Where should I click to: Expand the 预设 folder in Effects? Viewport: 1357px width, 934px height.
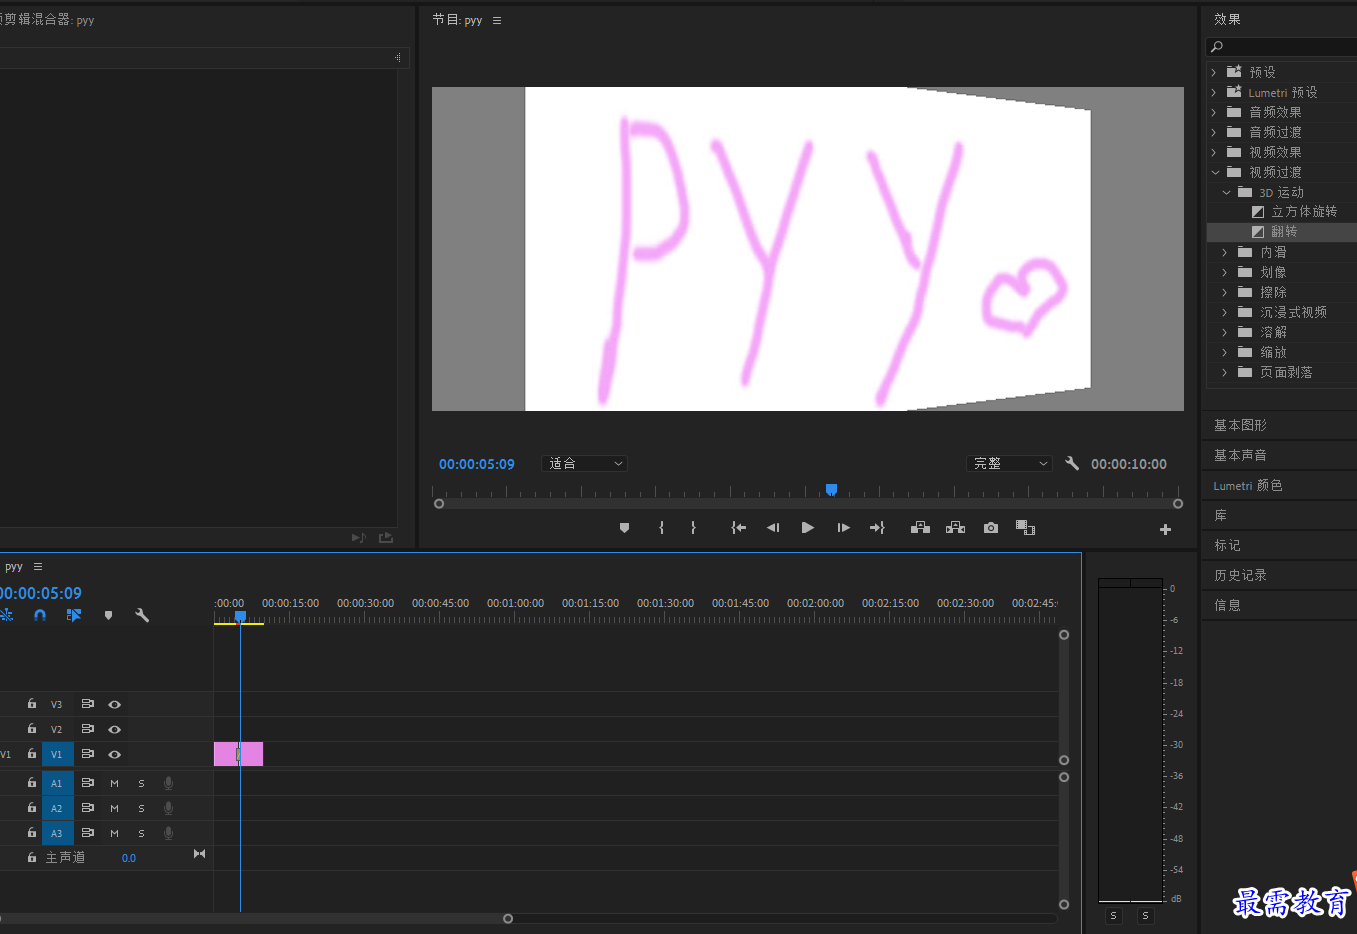(x=1214, y=72)
